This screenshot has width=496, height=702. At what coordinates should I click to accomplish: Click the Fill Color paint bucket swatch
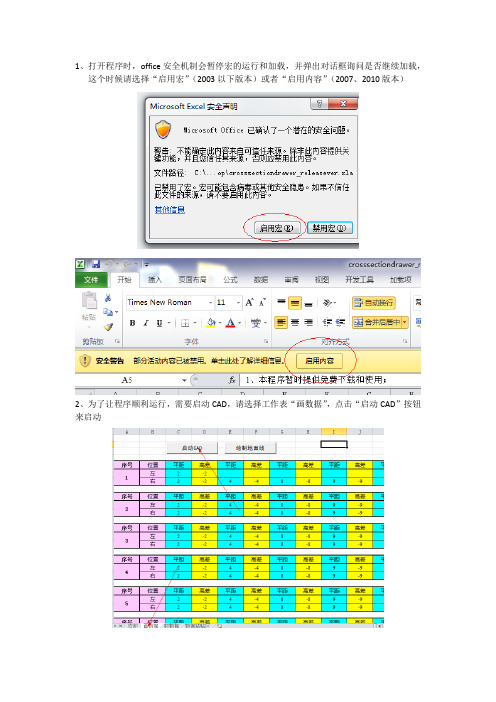pos(211,323)
